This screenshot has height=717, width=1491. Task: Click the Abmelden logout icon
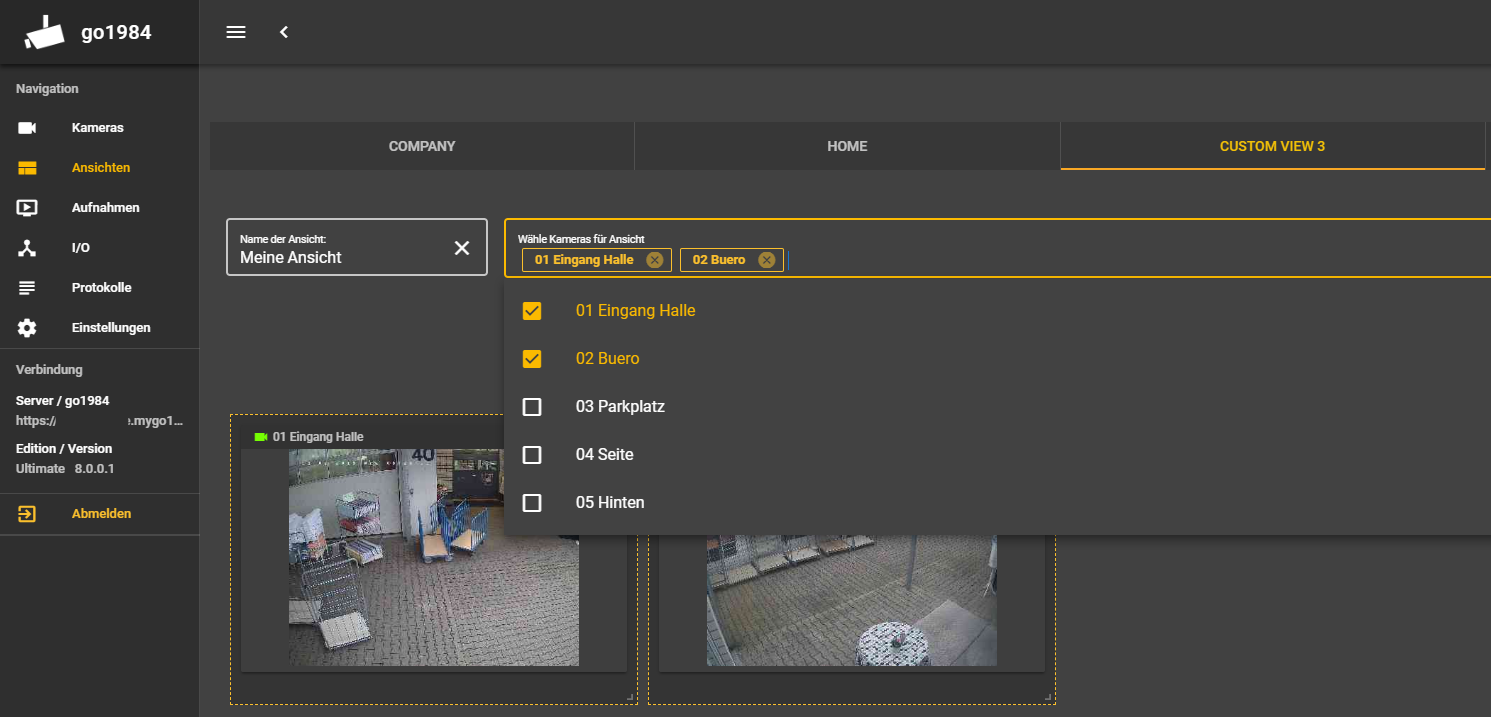[27, 514]
